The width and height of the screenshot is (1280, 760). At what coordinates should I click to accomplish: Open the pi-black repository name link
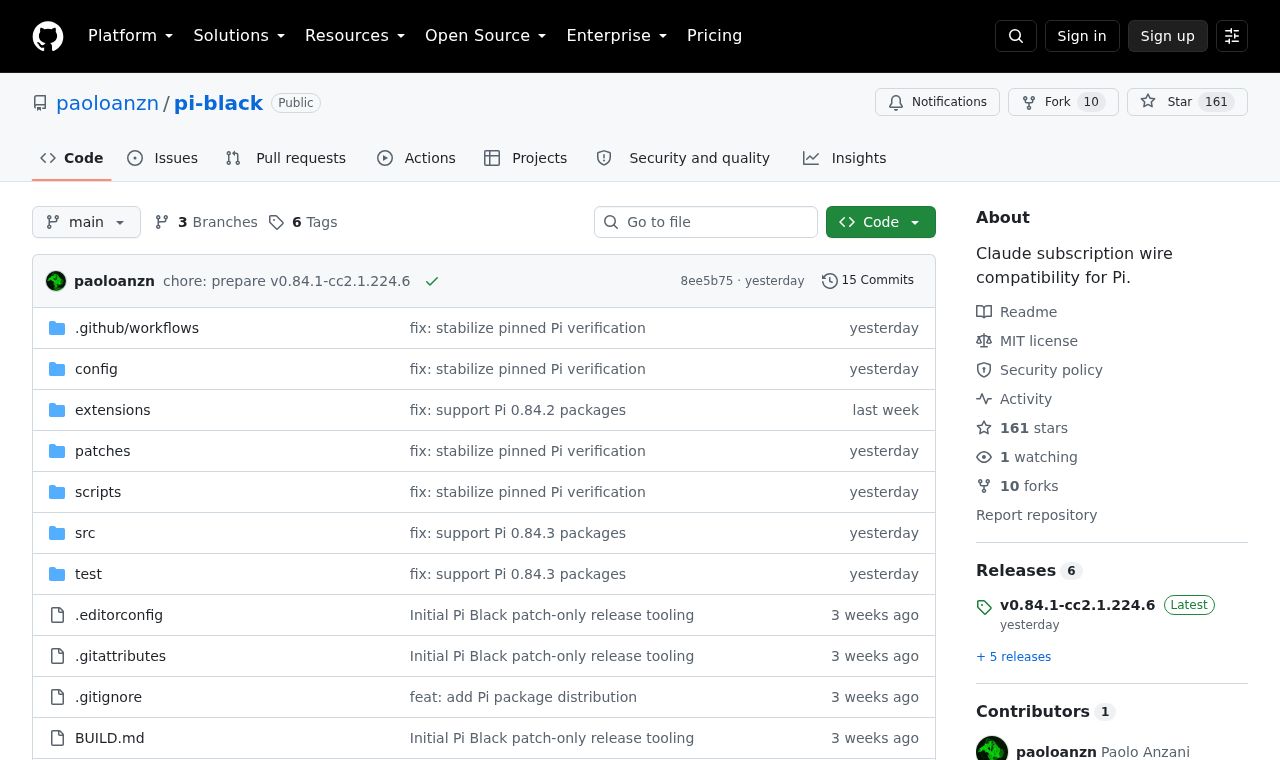pyautogui.click(x=218, y=103)
